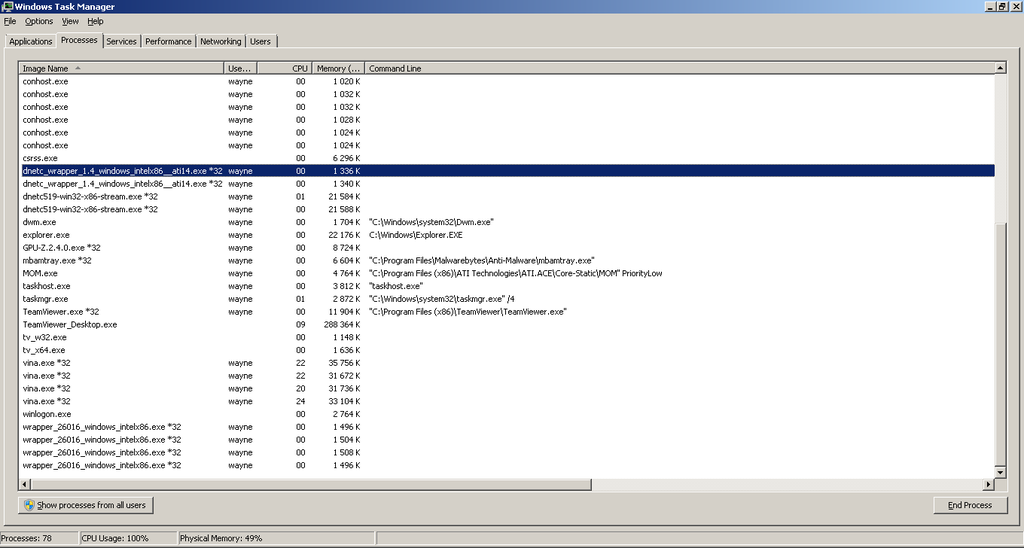Image resolution: width=1024 pixels, height=548 pixels.
Task: Select TeamViewer_Desktop.exe process
Action: tap(507, 325)
